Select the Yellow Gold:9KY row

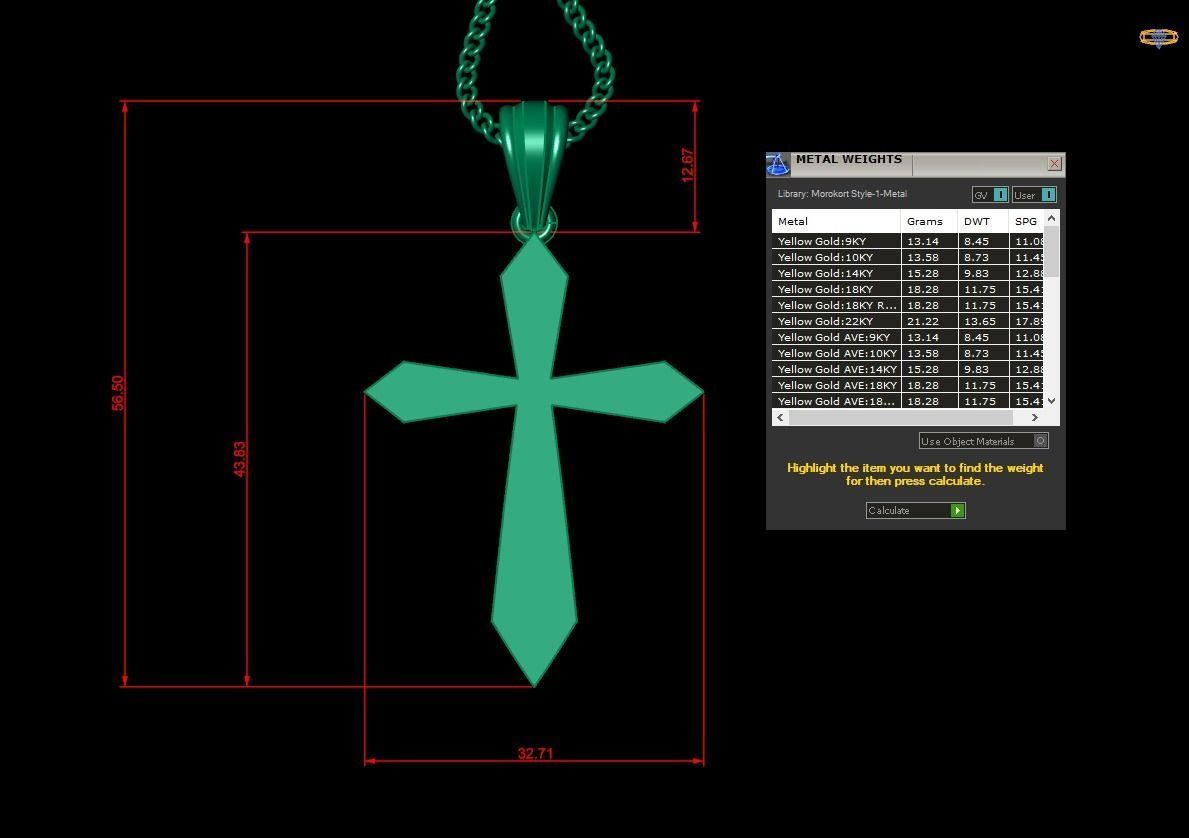[x=908, y=241]
